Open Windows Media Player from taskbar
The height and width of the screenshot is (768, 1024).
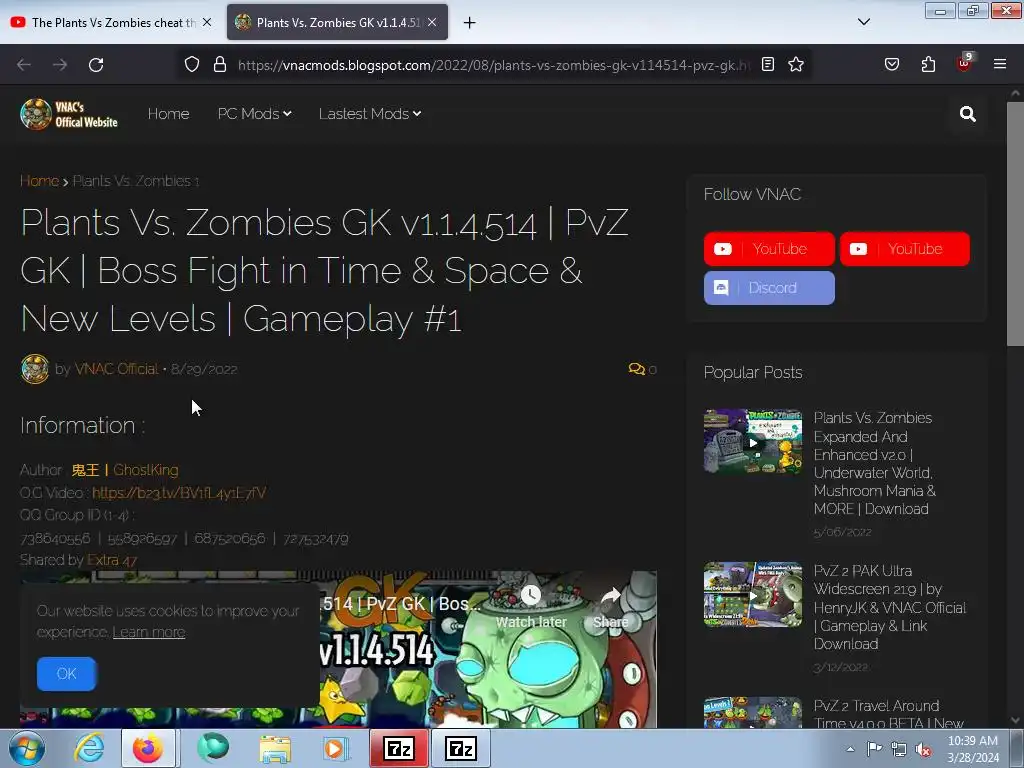click(336, 748)
